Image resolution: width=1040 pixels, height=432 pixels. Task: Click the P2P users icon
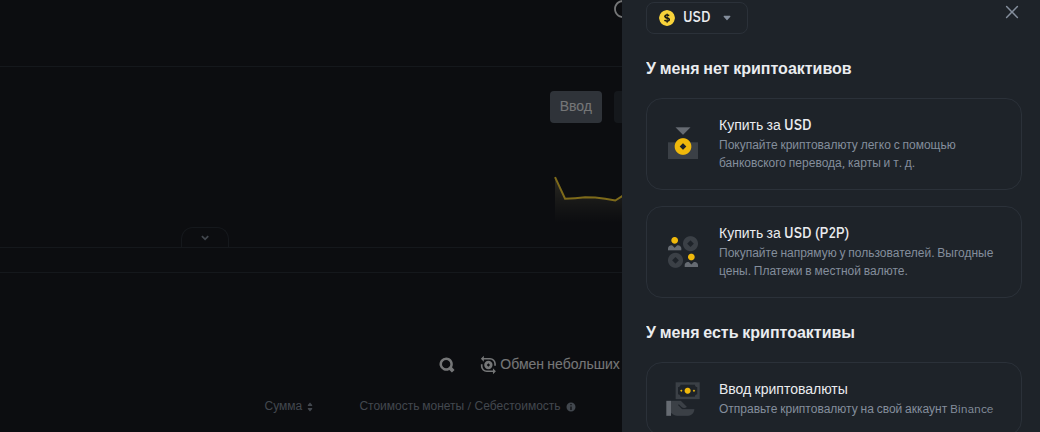(683, 252)
